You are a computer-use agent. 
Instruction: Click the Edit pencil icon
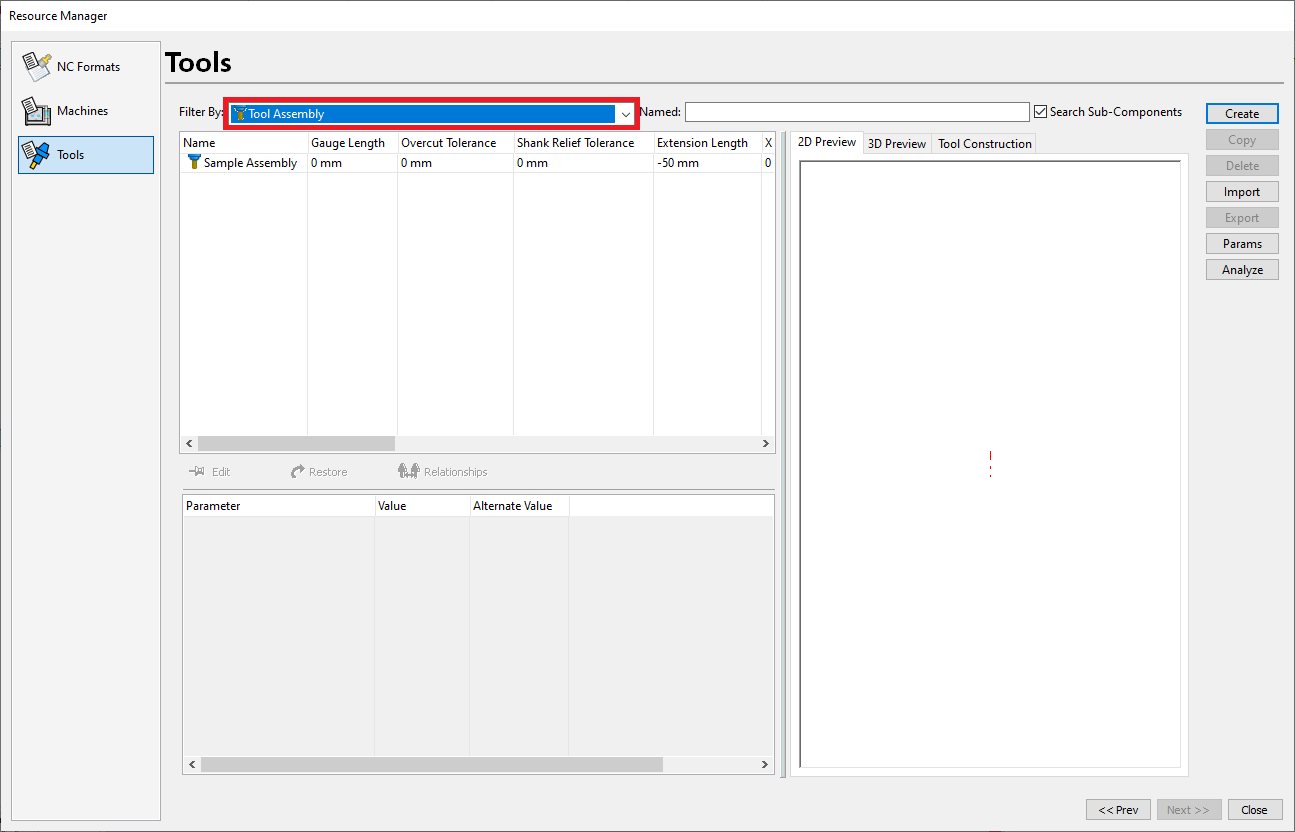197,472
